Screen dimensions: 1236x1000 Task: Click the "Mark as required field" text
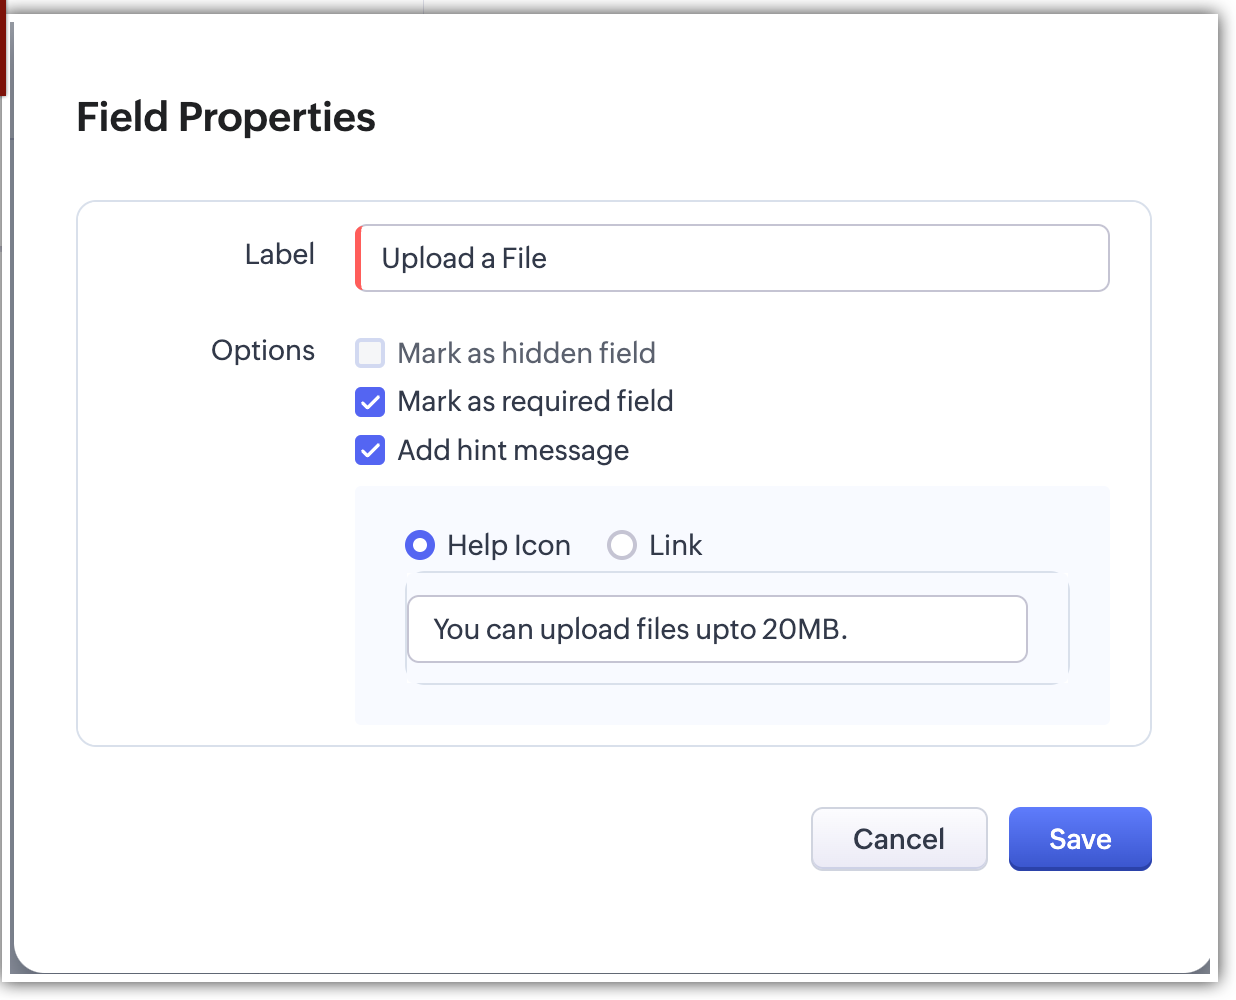pyautogui.click(x=535, y=402)
